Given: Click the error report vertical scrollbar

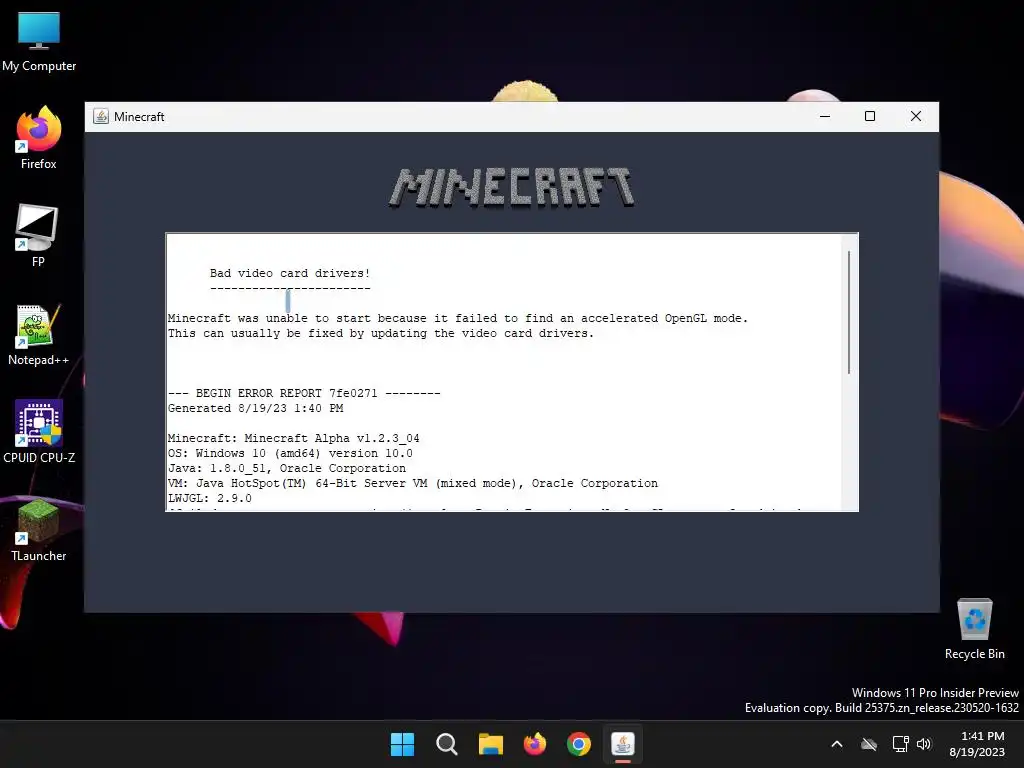Looking at the screenshot, I should click(x=849, y=312).
